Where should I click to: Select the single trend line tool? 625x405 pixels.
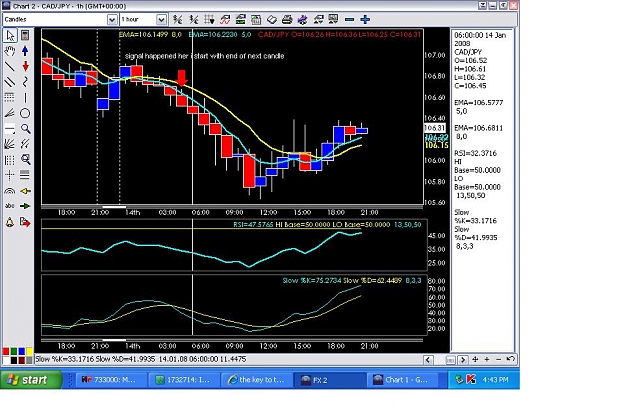tap(10, 66)
